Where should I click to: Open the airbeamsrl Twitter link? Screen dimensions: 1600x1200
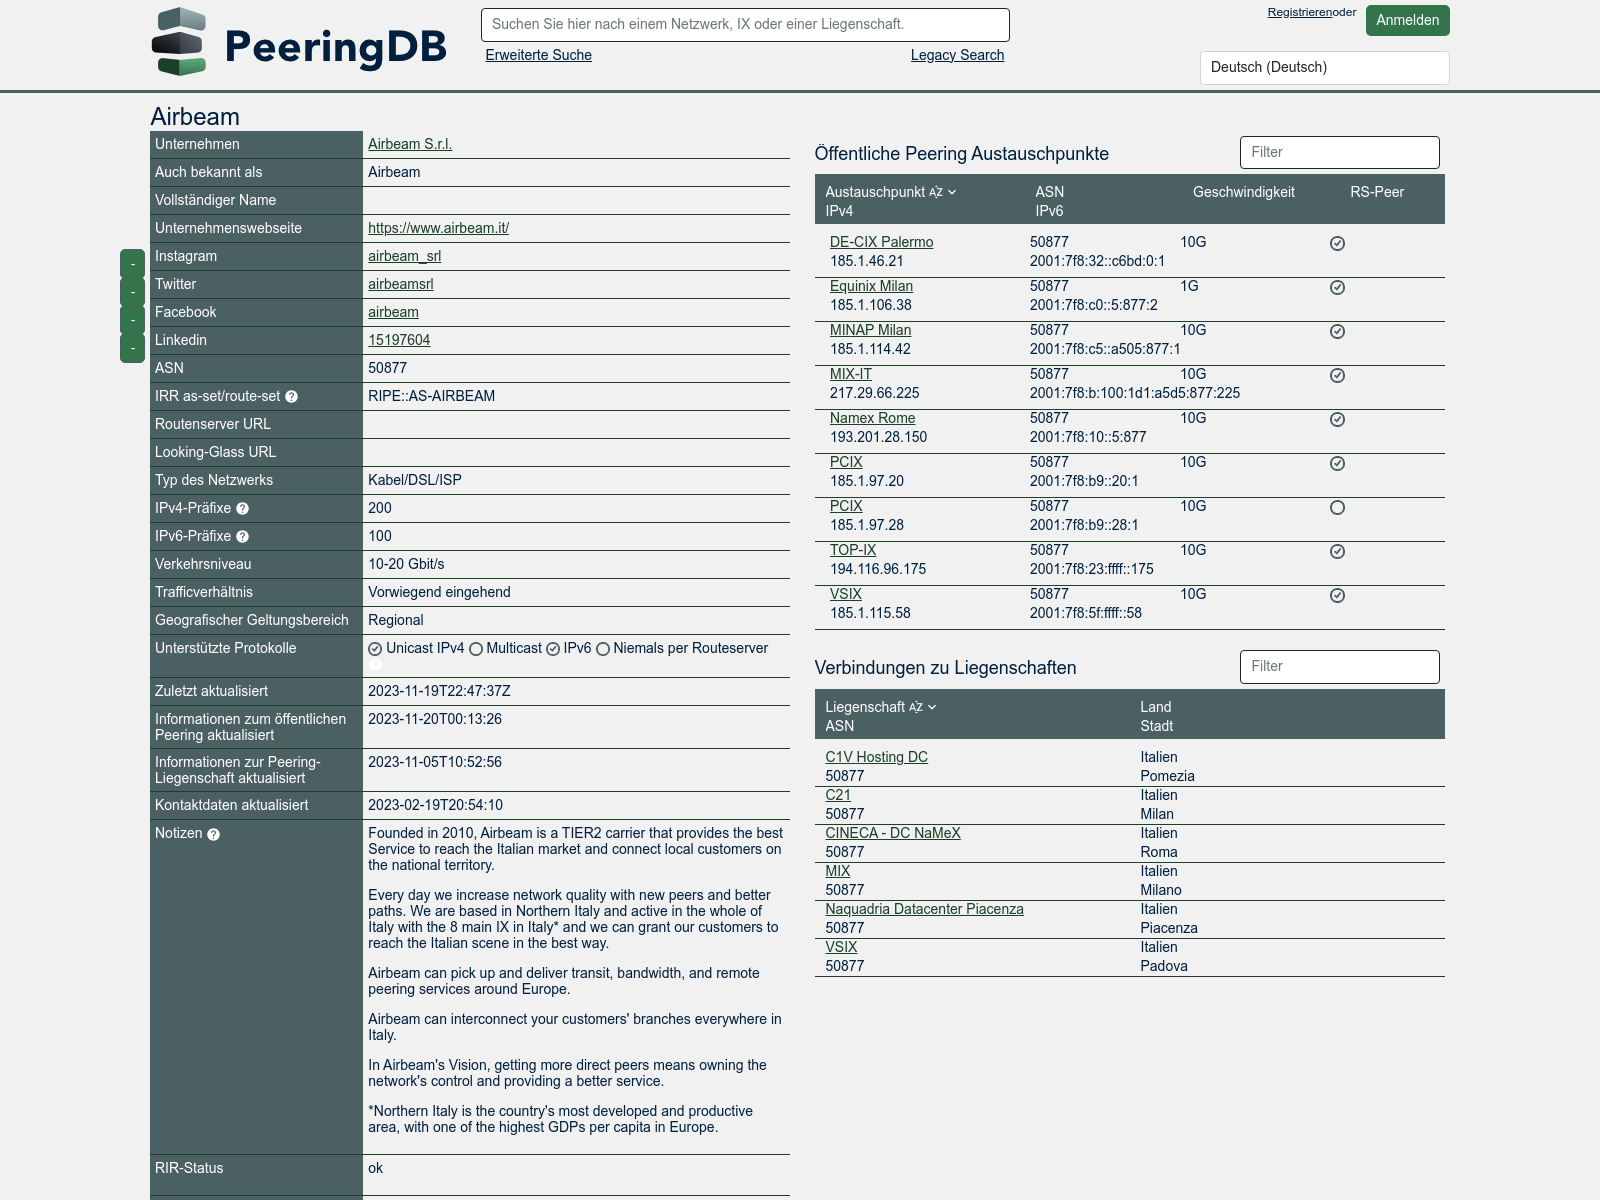[x=400, y=284]
